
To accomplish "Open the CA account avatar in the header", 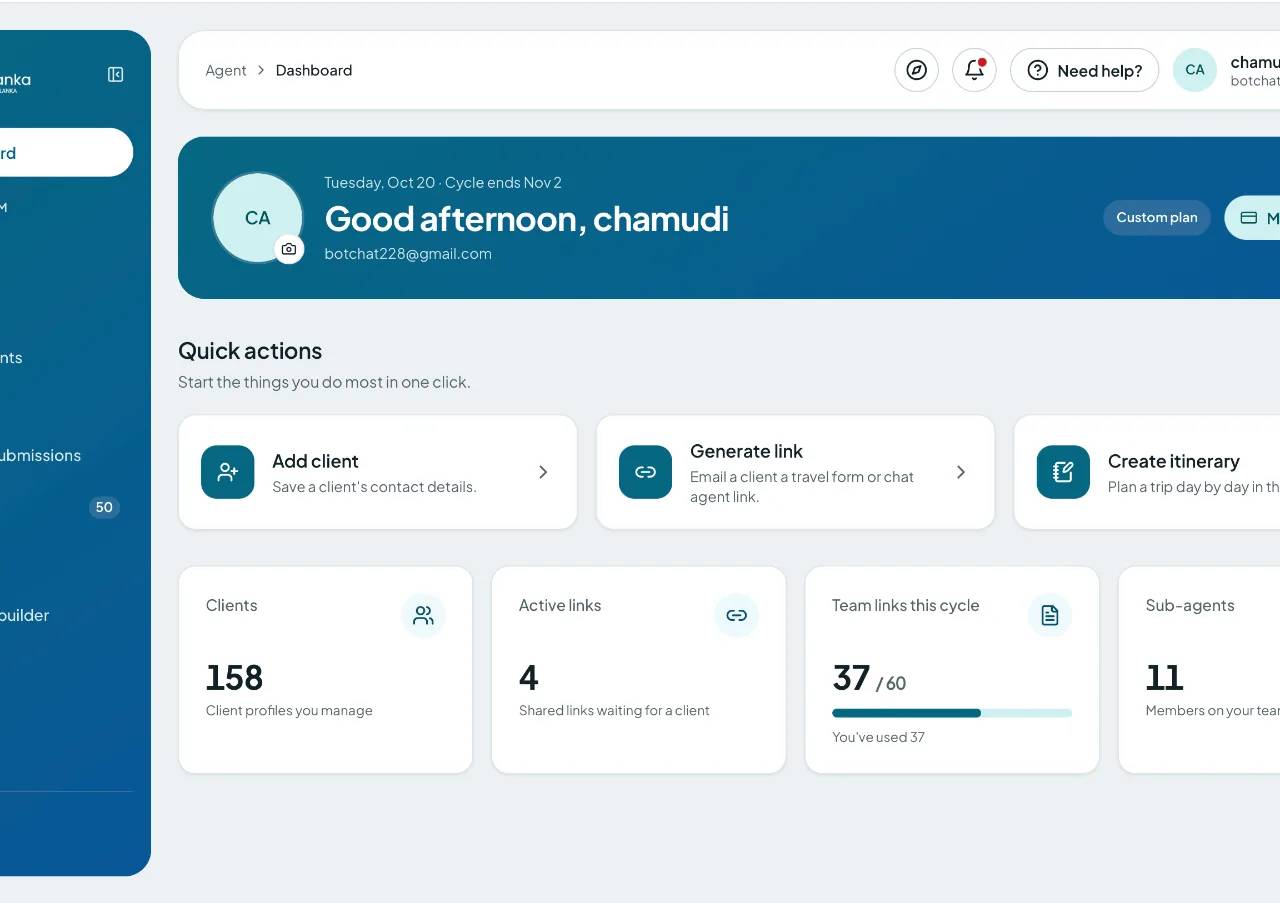I will point(1194,70).
